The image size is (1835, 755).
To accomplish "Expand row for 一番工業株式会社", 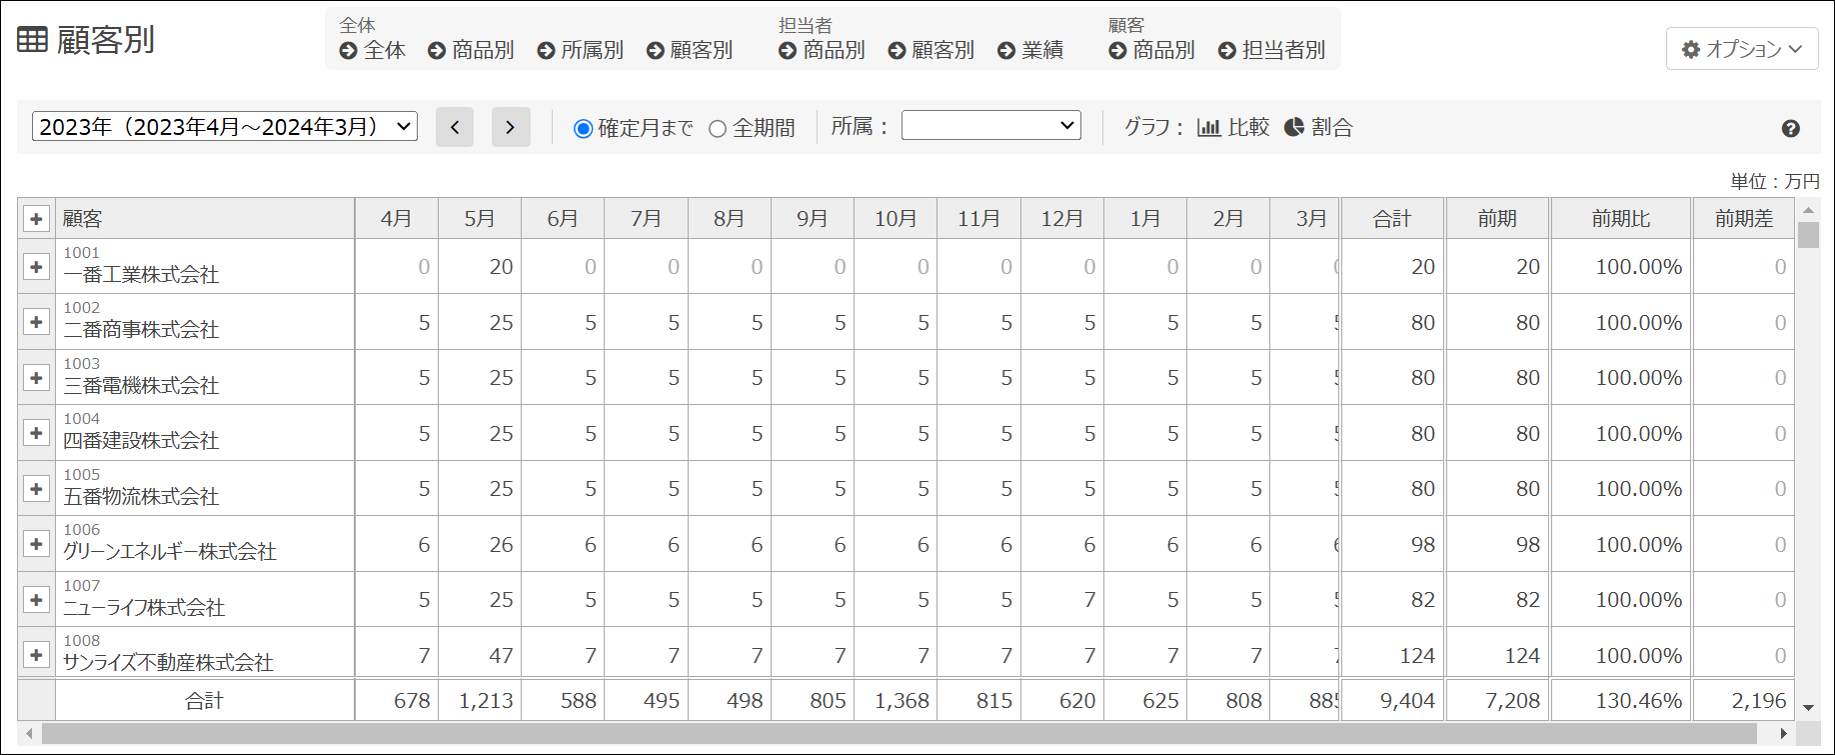I will [36, 266].
